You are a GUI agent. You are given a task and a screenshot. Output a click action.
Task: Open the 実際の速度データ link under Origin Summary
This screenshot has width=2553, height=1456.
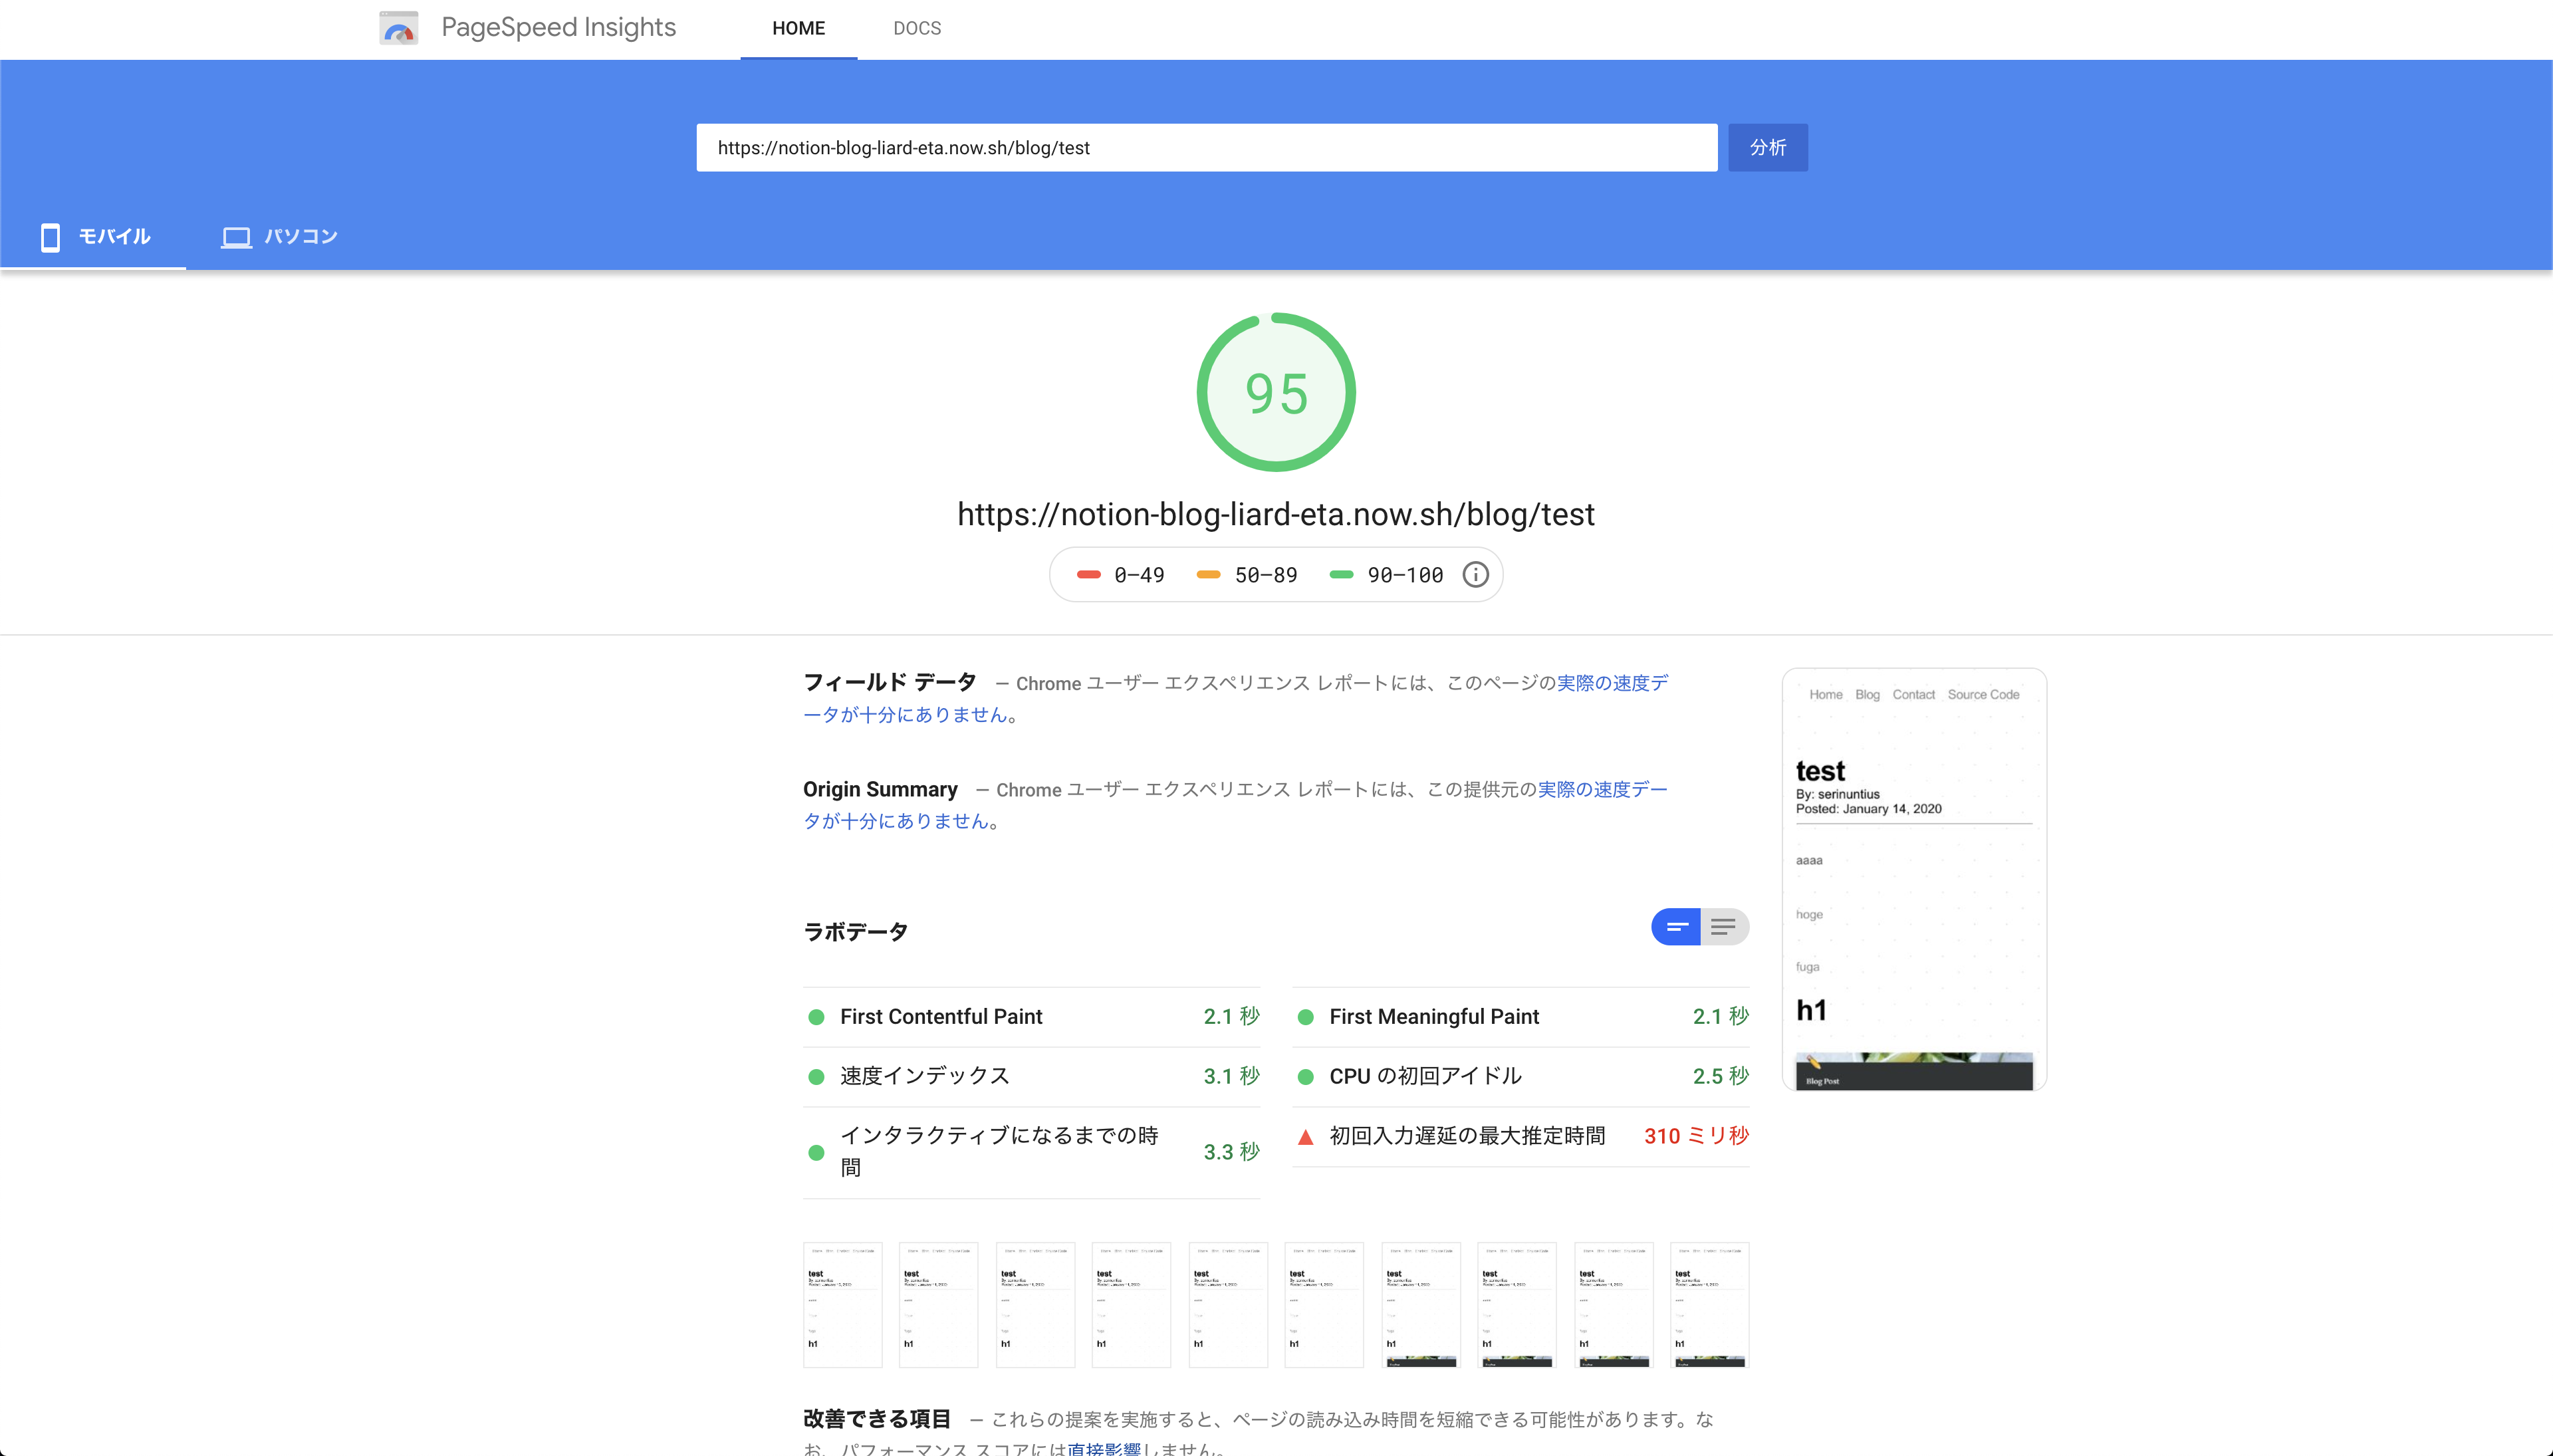point(1600,789)
